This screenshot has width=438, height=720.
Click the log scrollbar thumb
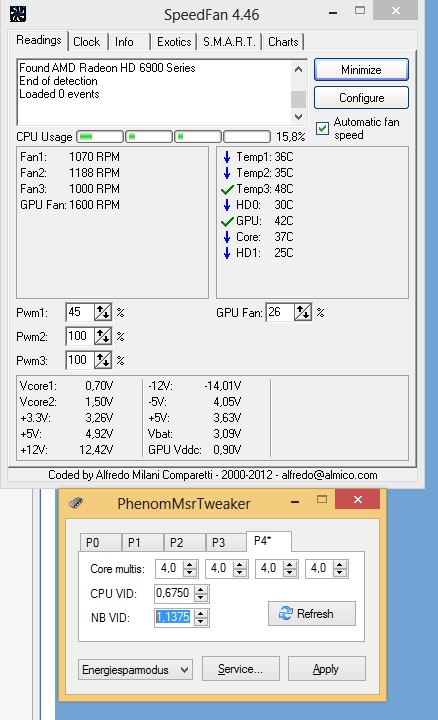tap(298, 99)
